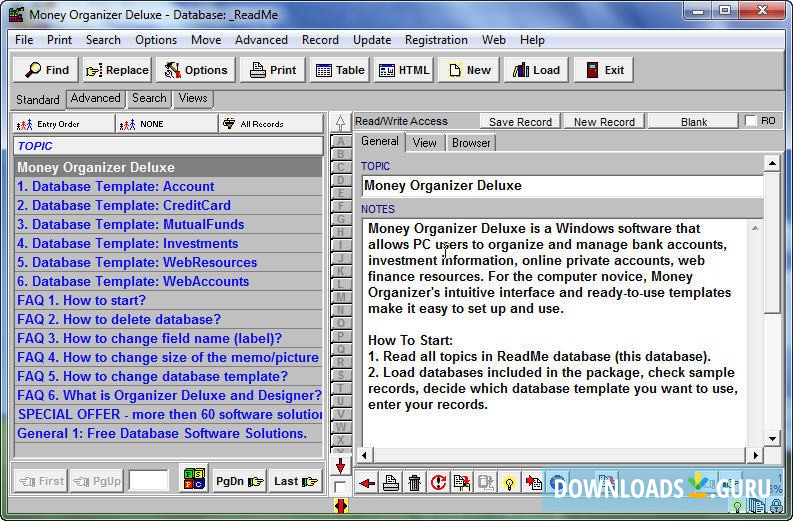Open the Search menu
793x521 pixels.
click(x=103, y=40)
